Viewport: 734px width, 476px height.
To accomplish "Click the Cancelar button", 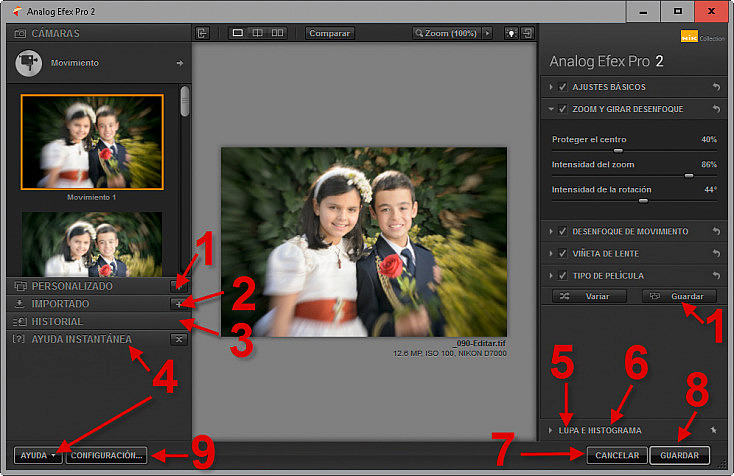I will [617, 455].
